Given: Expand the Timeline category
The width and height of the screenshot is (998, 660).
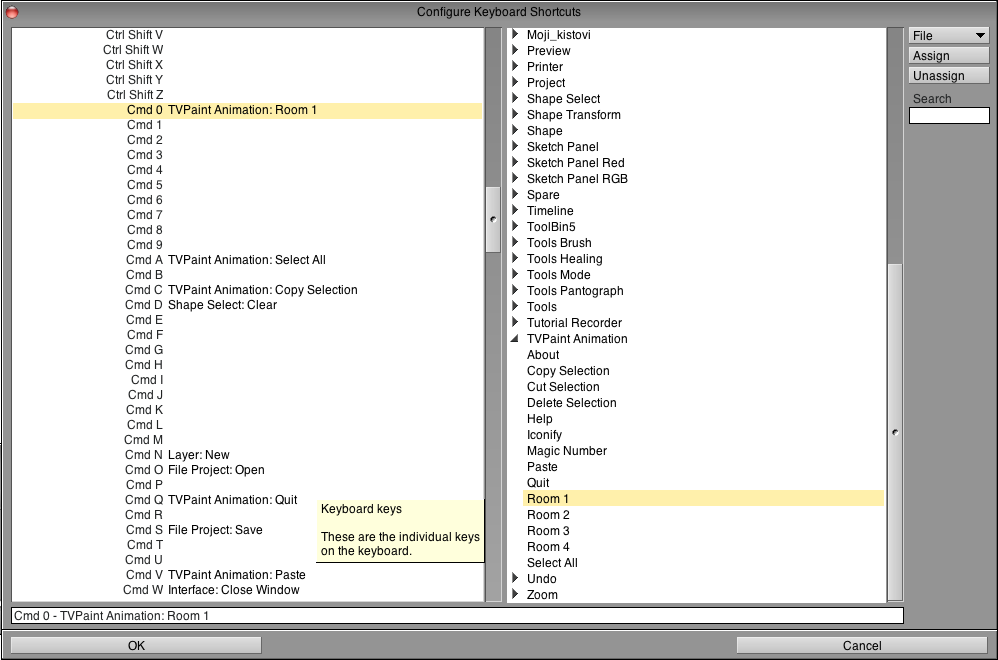Looking at the screenshot, I should click(x=516, y=210).
